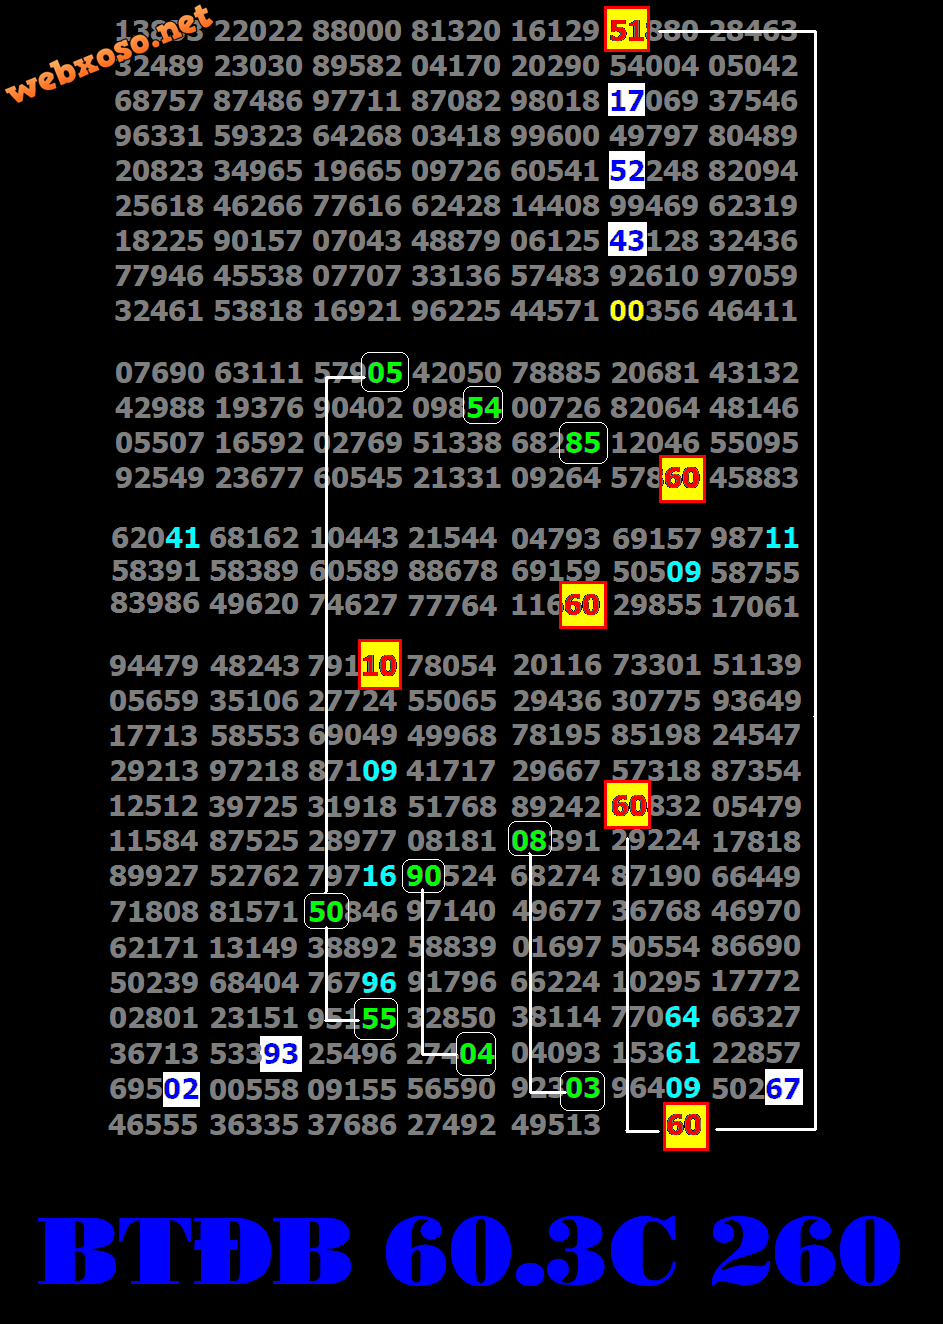Toggle the green circled 54 number
The height and width of the screenshot is (1324, 943).
point(482,407)
